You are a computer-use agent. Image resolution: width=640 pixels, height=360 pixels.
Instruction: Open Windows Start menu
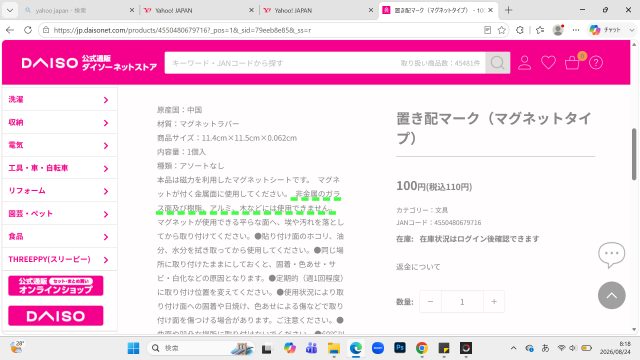[x=133, y=348]
